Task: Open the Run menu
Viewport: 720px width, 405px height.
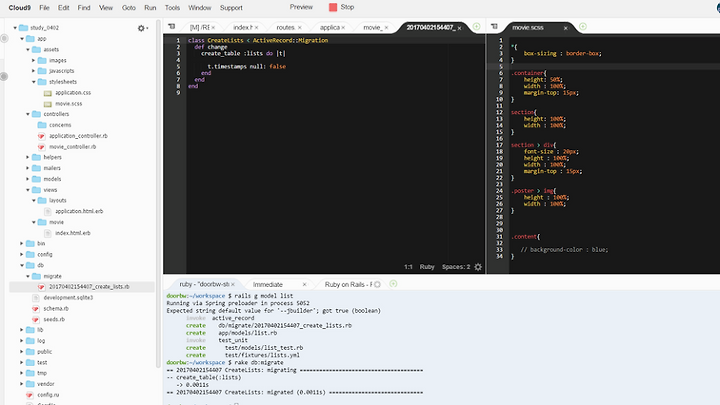Action: [150, 8]
